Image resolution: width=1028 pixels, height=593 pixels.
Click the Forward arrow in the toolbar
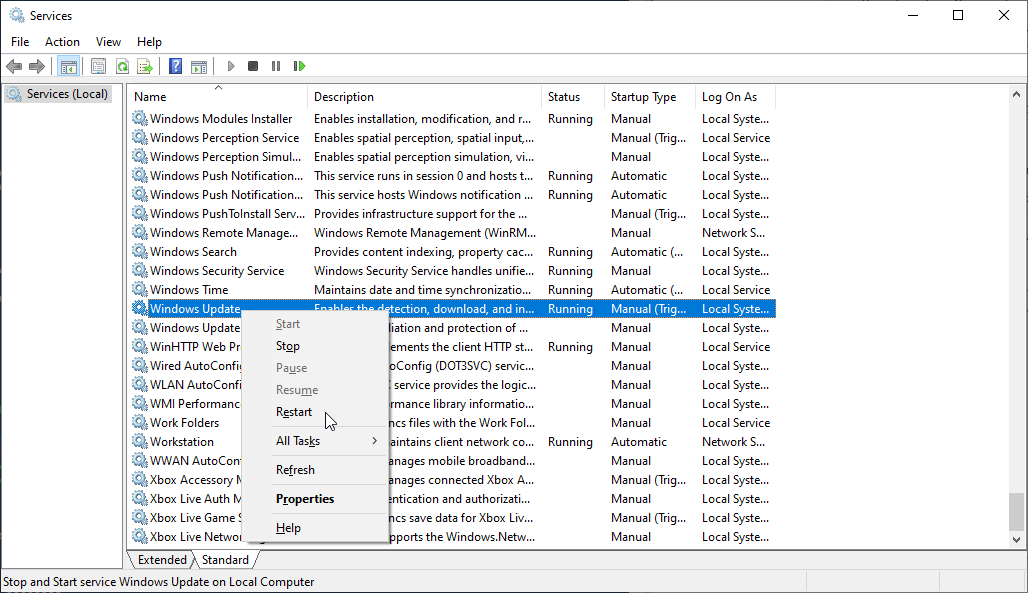coord(37,66)
